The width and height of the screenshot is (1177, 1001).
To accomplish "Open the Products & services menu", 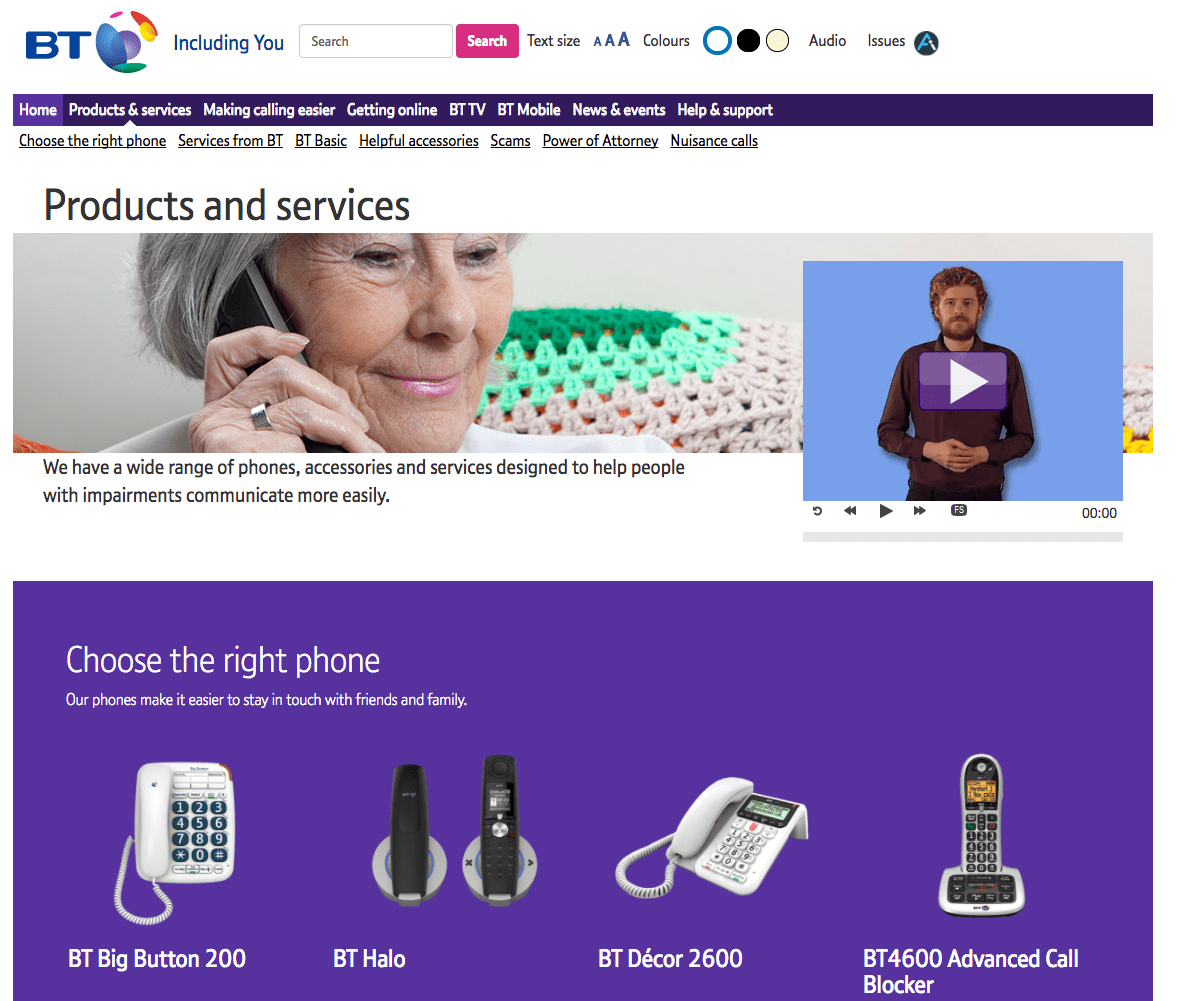I will click(x=130, y=110).
